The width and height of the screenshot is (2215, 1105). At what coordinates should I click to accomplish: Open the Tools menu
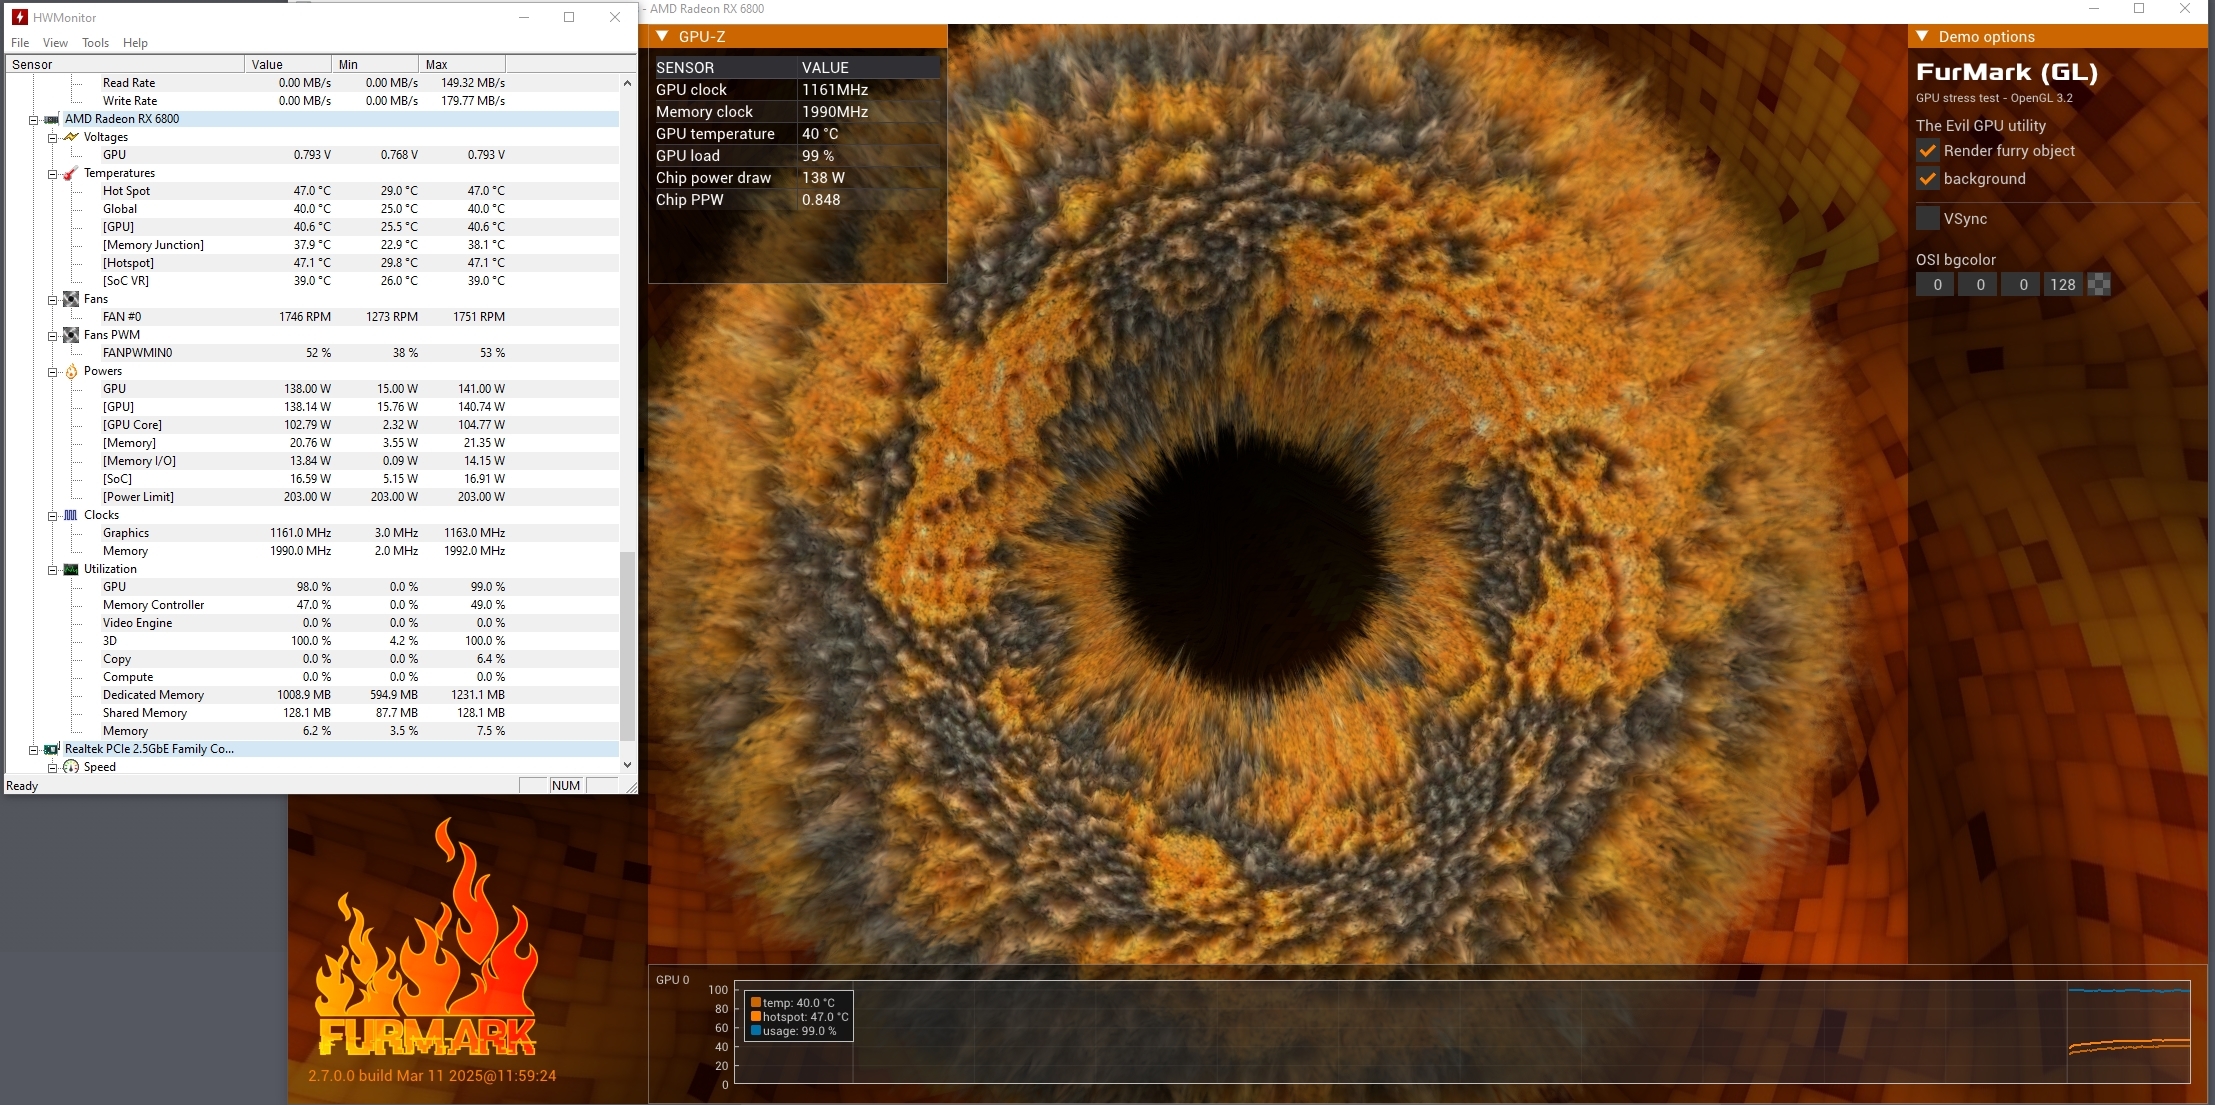[95, 43]
